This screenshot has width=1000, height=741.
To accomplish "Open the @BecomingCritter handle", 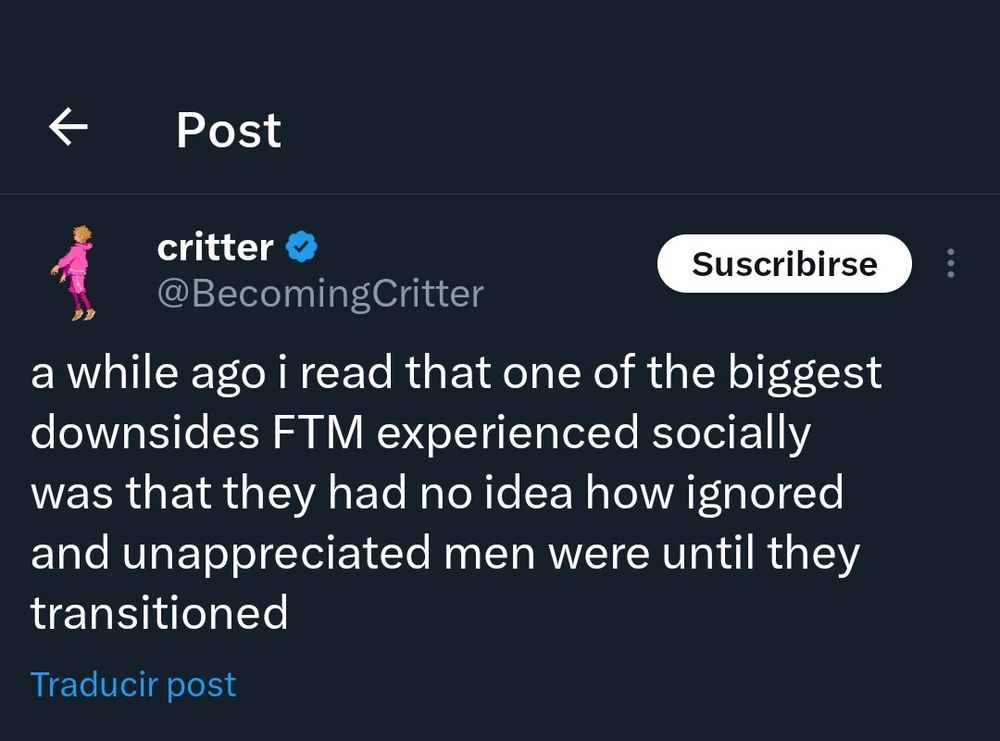I will click(x=320, y=294).
